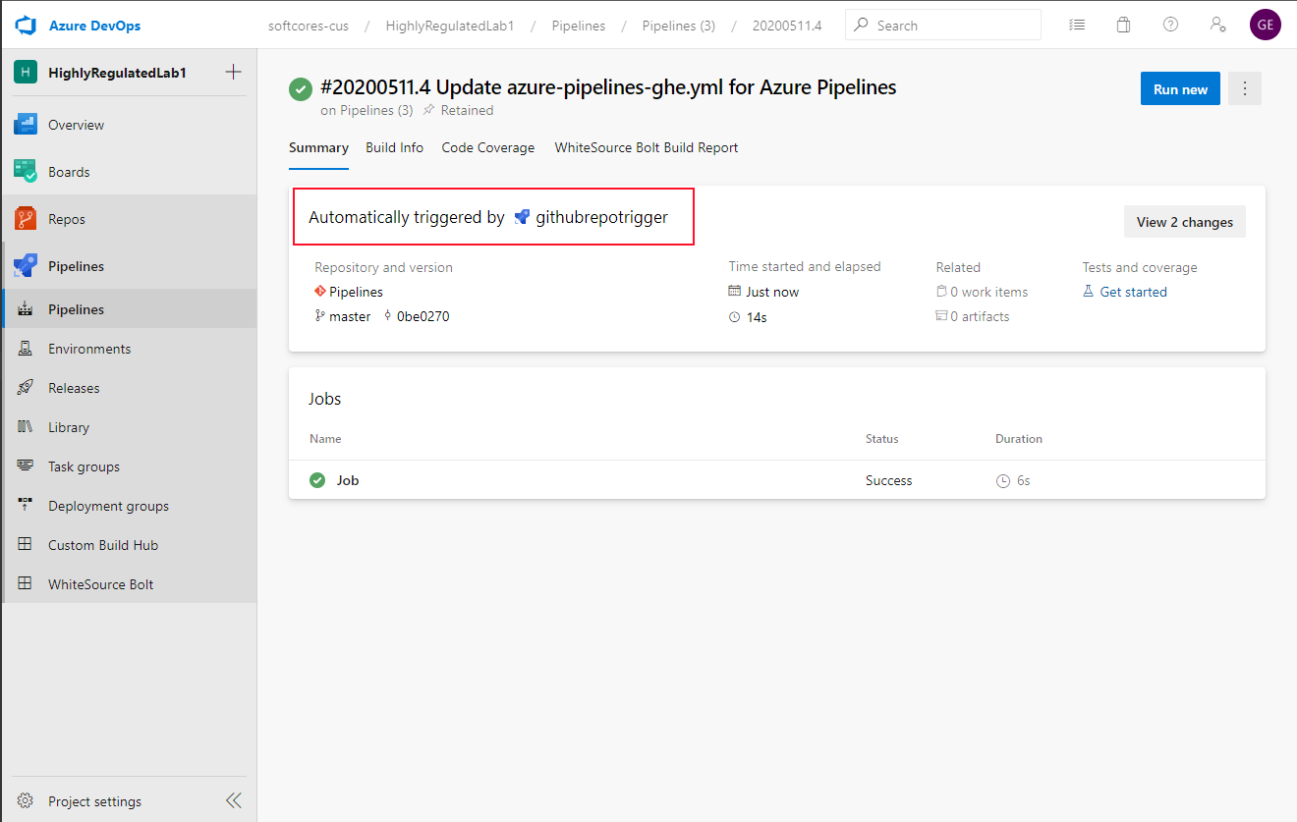Open the GE account avatar

(x=1265, y=25)
